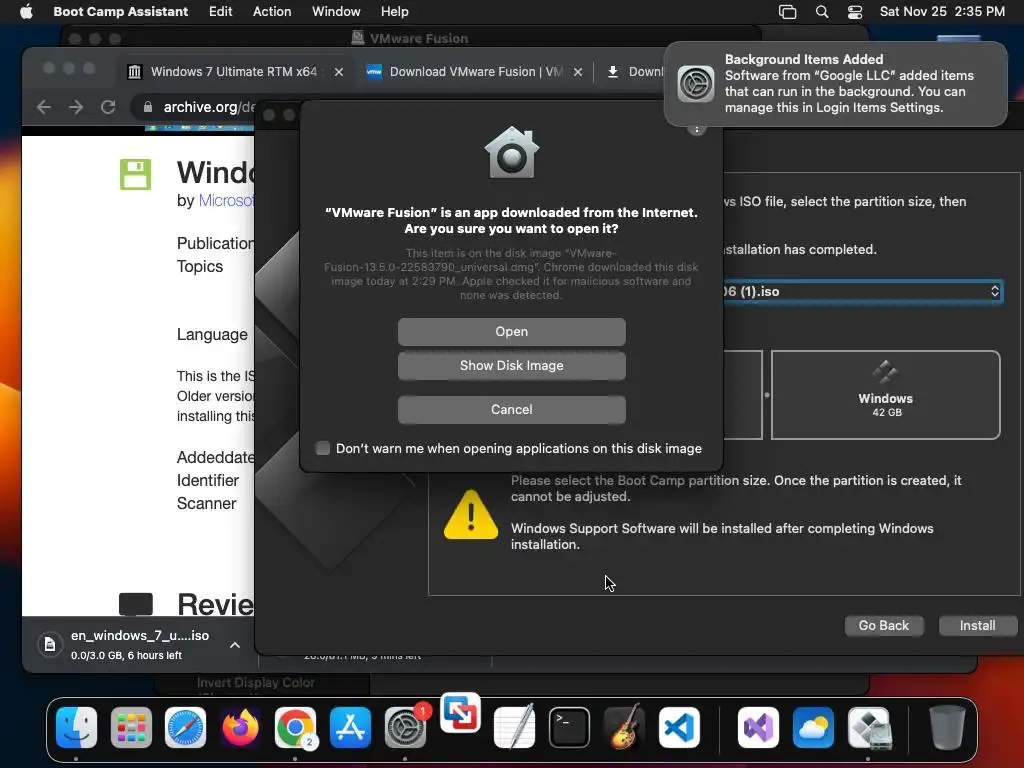Click the save floppy icon on archive.org
1024x768 pixels.
pos(135,174)
